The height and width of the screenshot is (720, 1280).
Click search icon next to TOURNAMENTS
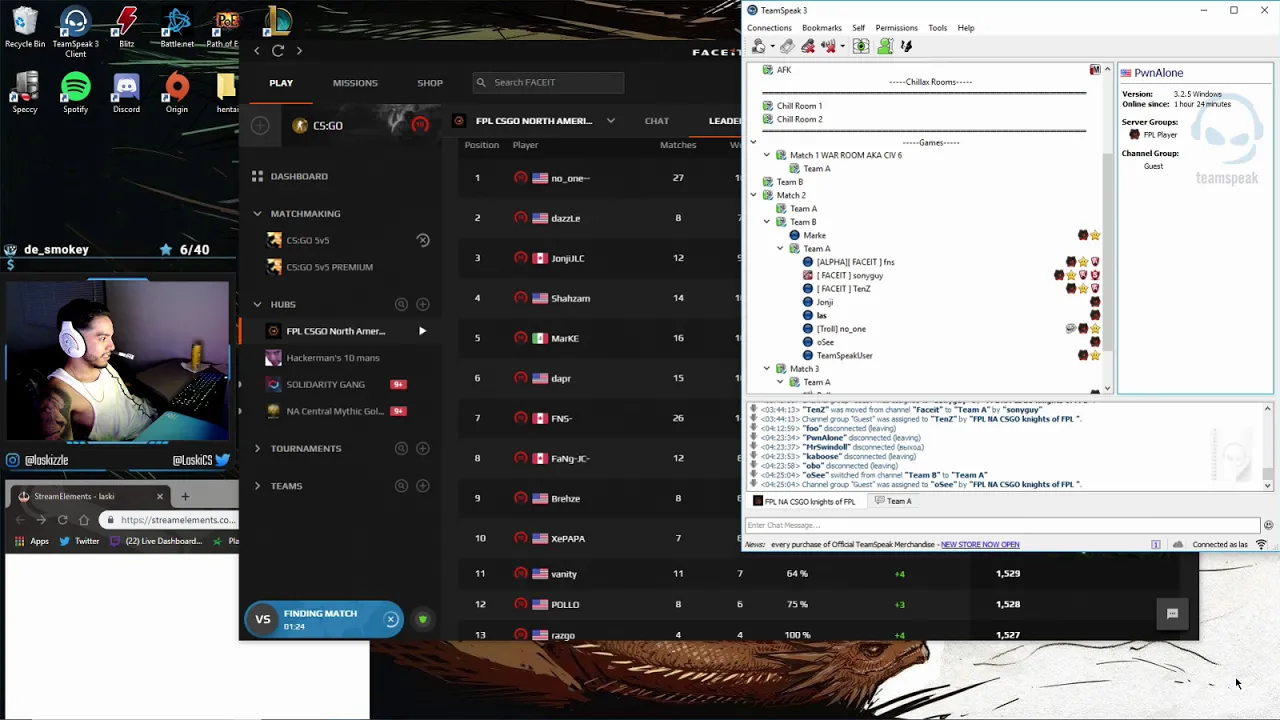tap(401, 448)
